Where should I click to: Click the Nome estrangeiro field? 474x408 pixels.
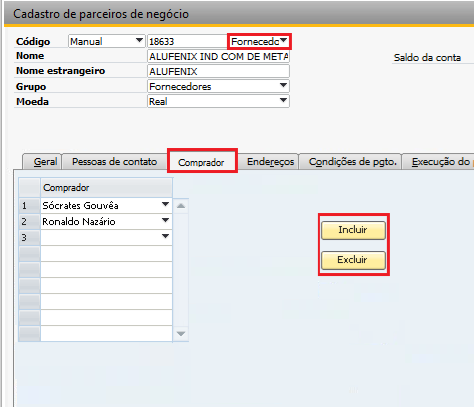[x=218, y=71]
